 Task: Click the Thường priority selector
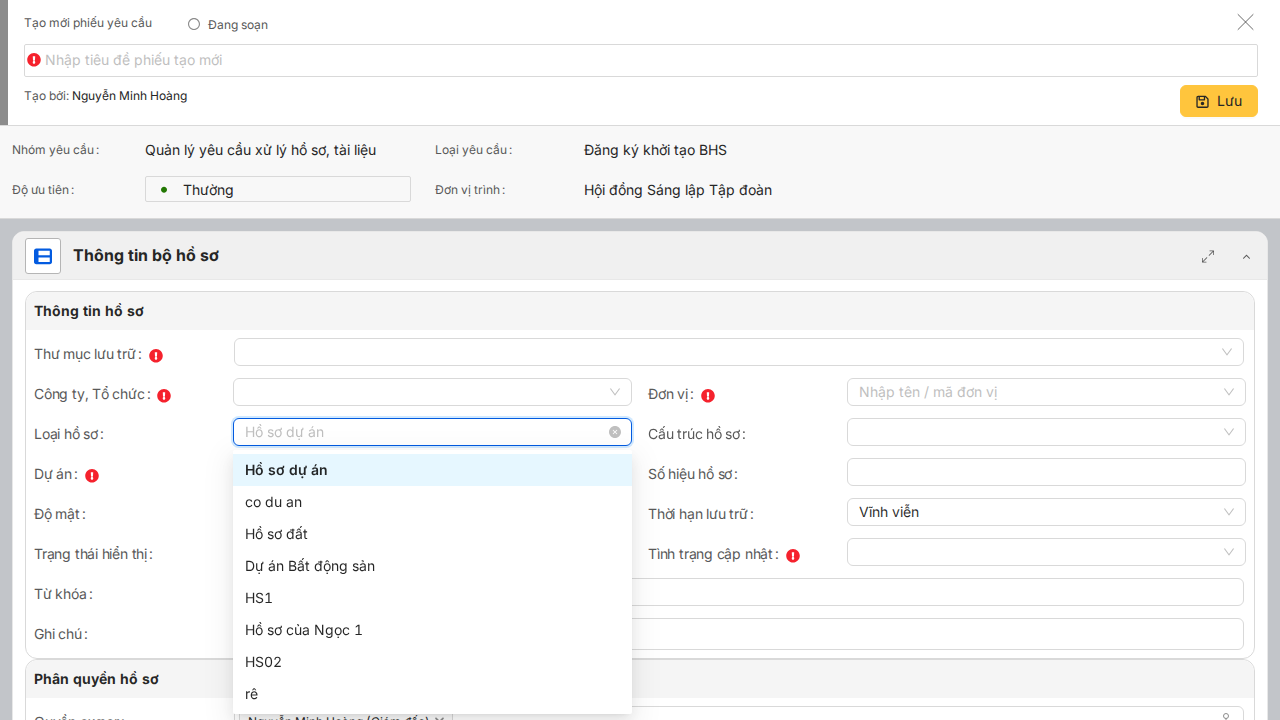(278, 189)
